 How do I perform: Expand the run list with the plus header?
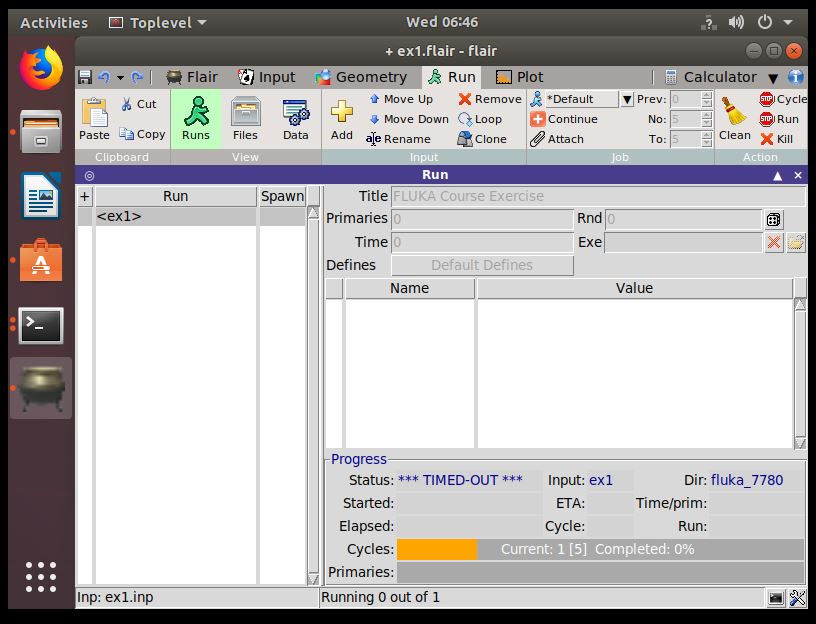pos(85,197)
